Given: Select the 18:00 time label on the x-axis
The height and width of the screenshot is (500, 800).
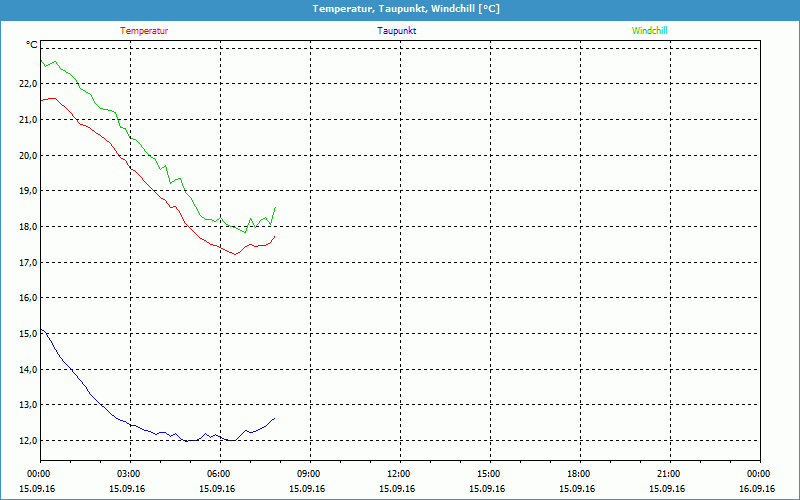Looking at the screenshot, I should tap(579, 474).
